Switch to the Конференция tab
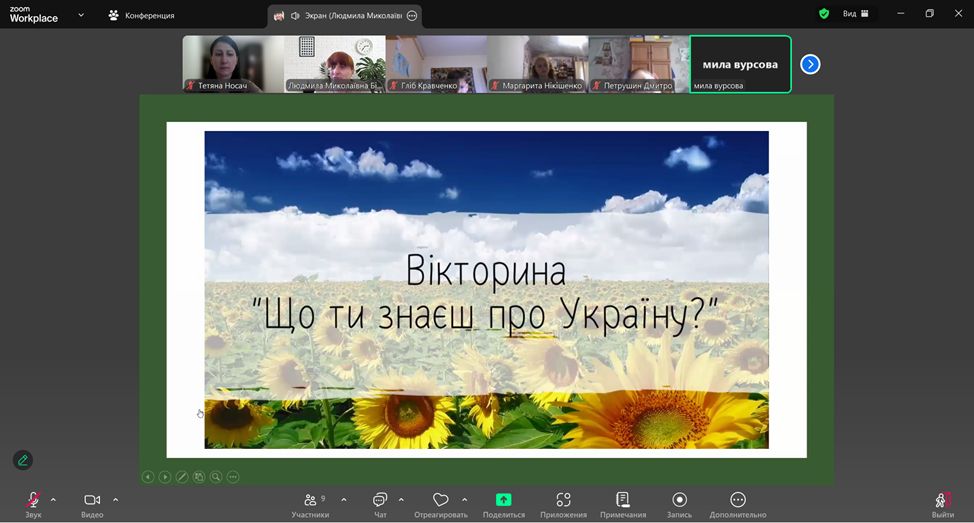This screenshot has height=523, width=974. 141,16
